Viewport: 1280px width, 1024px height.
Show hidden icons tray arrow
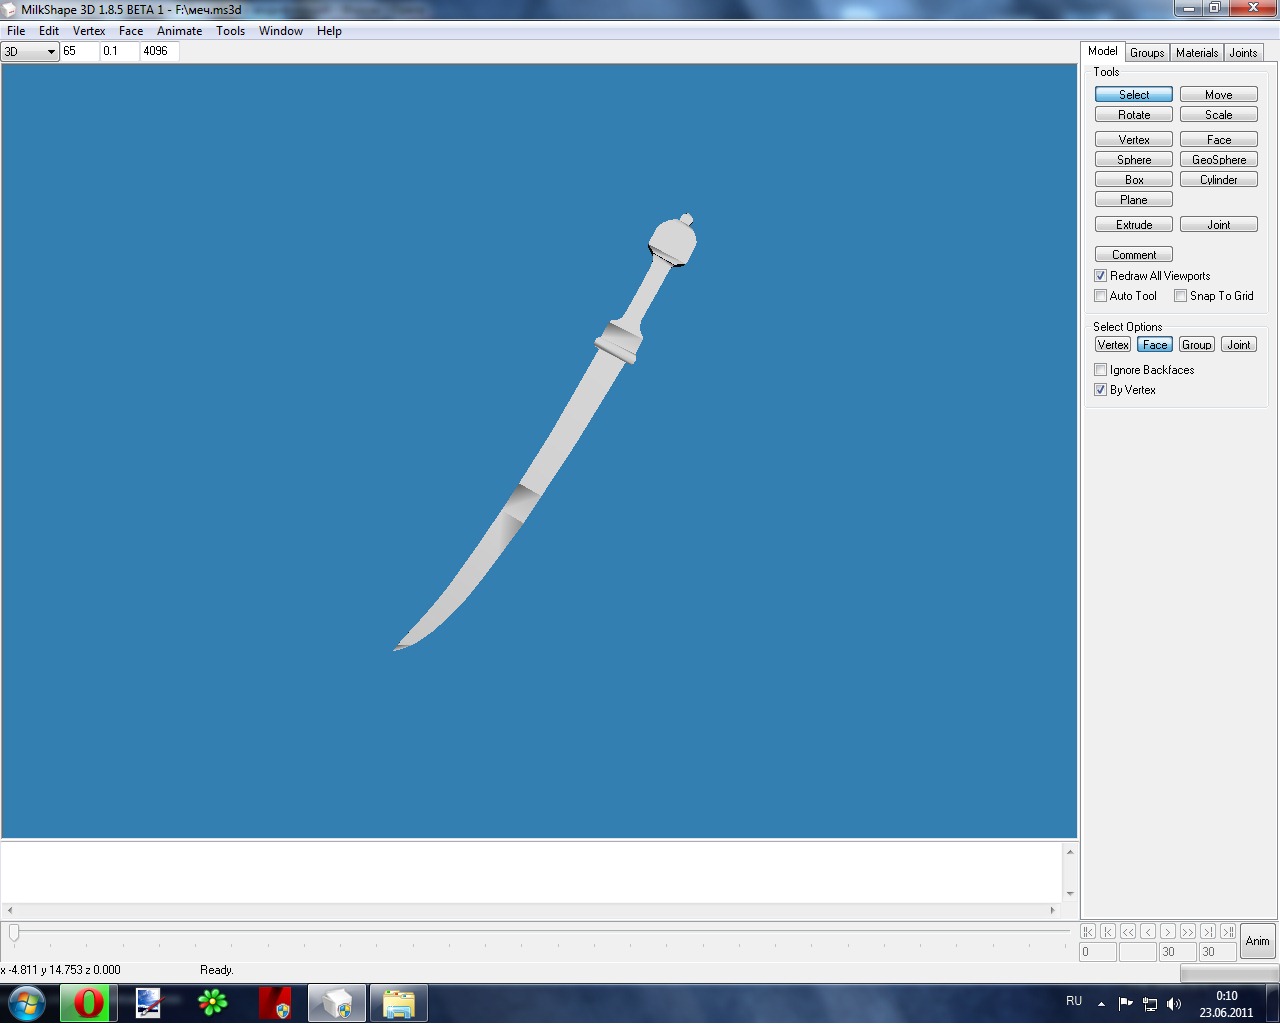pyautogui.click(x=1101, y=1003)
